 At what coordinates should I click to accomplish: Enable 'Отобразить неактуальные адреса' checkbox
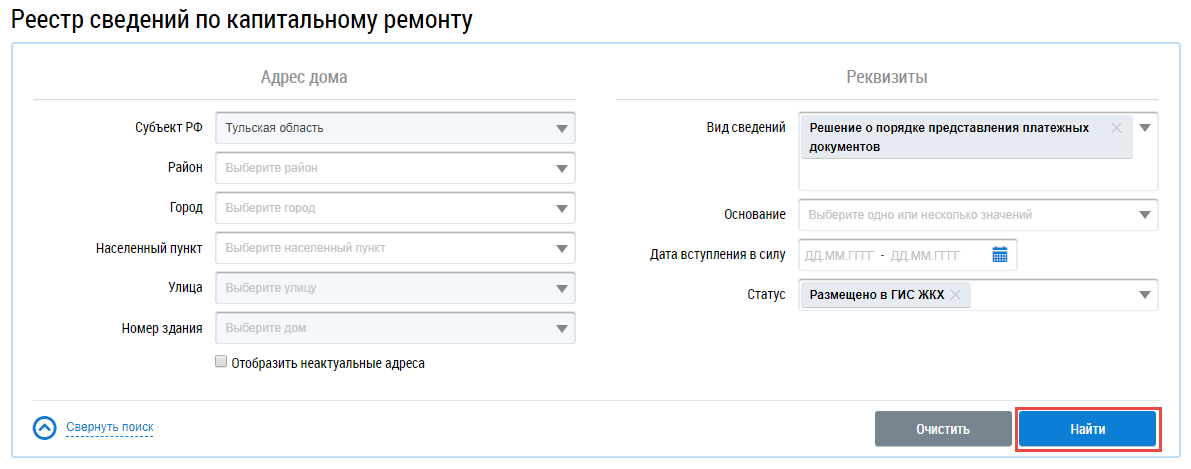221,363
